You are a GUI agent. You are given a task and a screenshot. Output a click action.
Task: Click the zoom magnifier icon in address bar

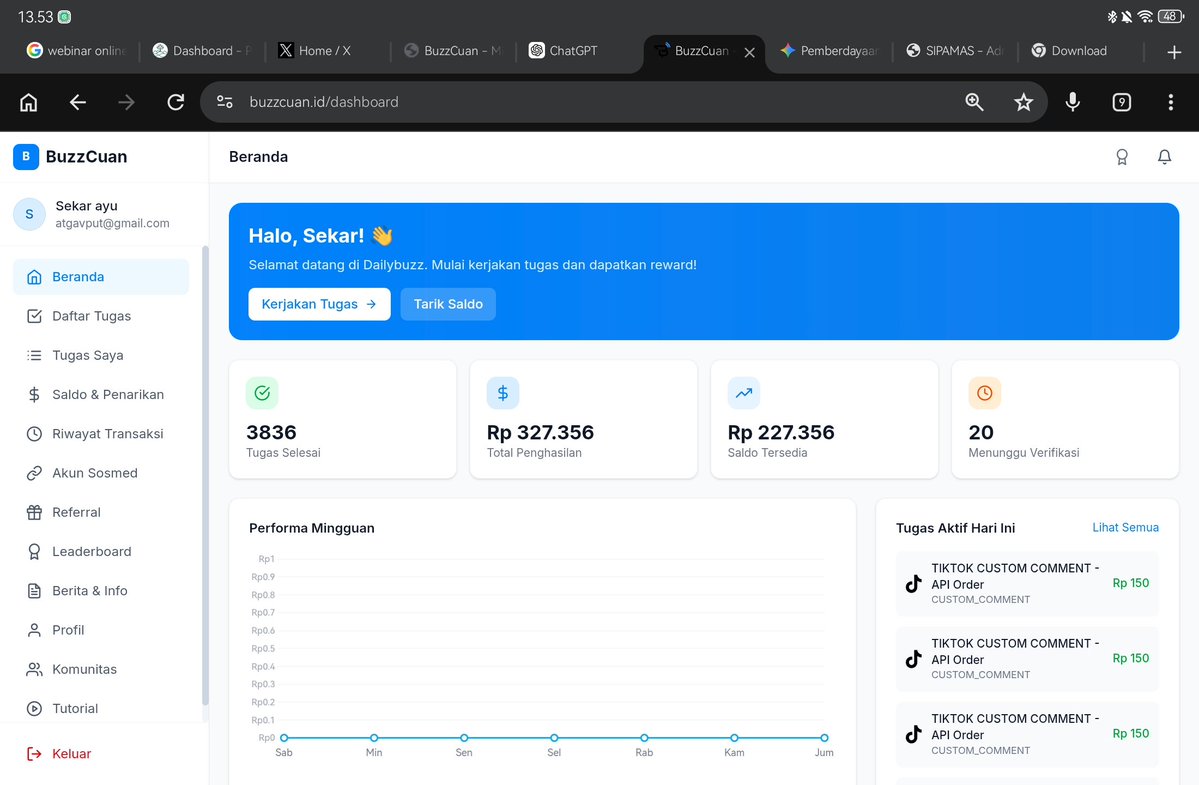pos(974,102)
